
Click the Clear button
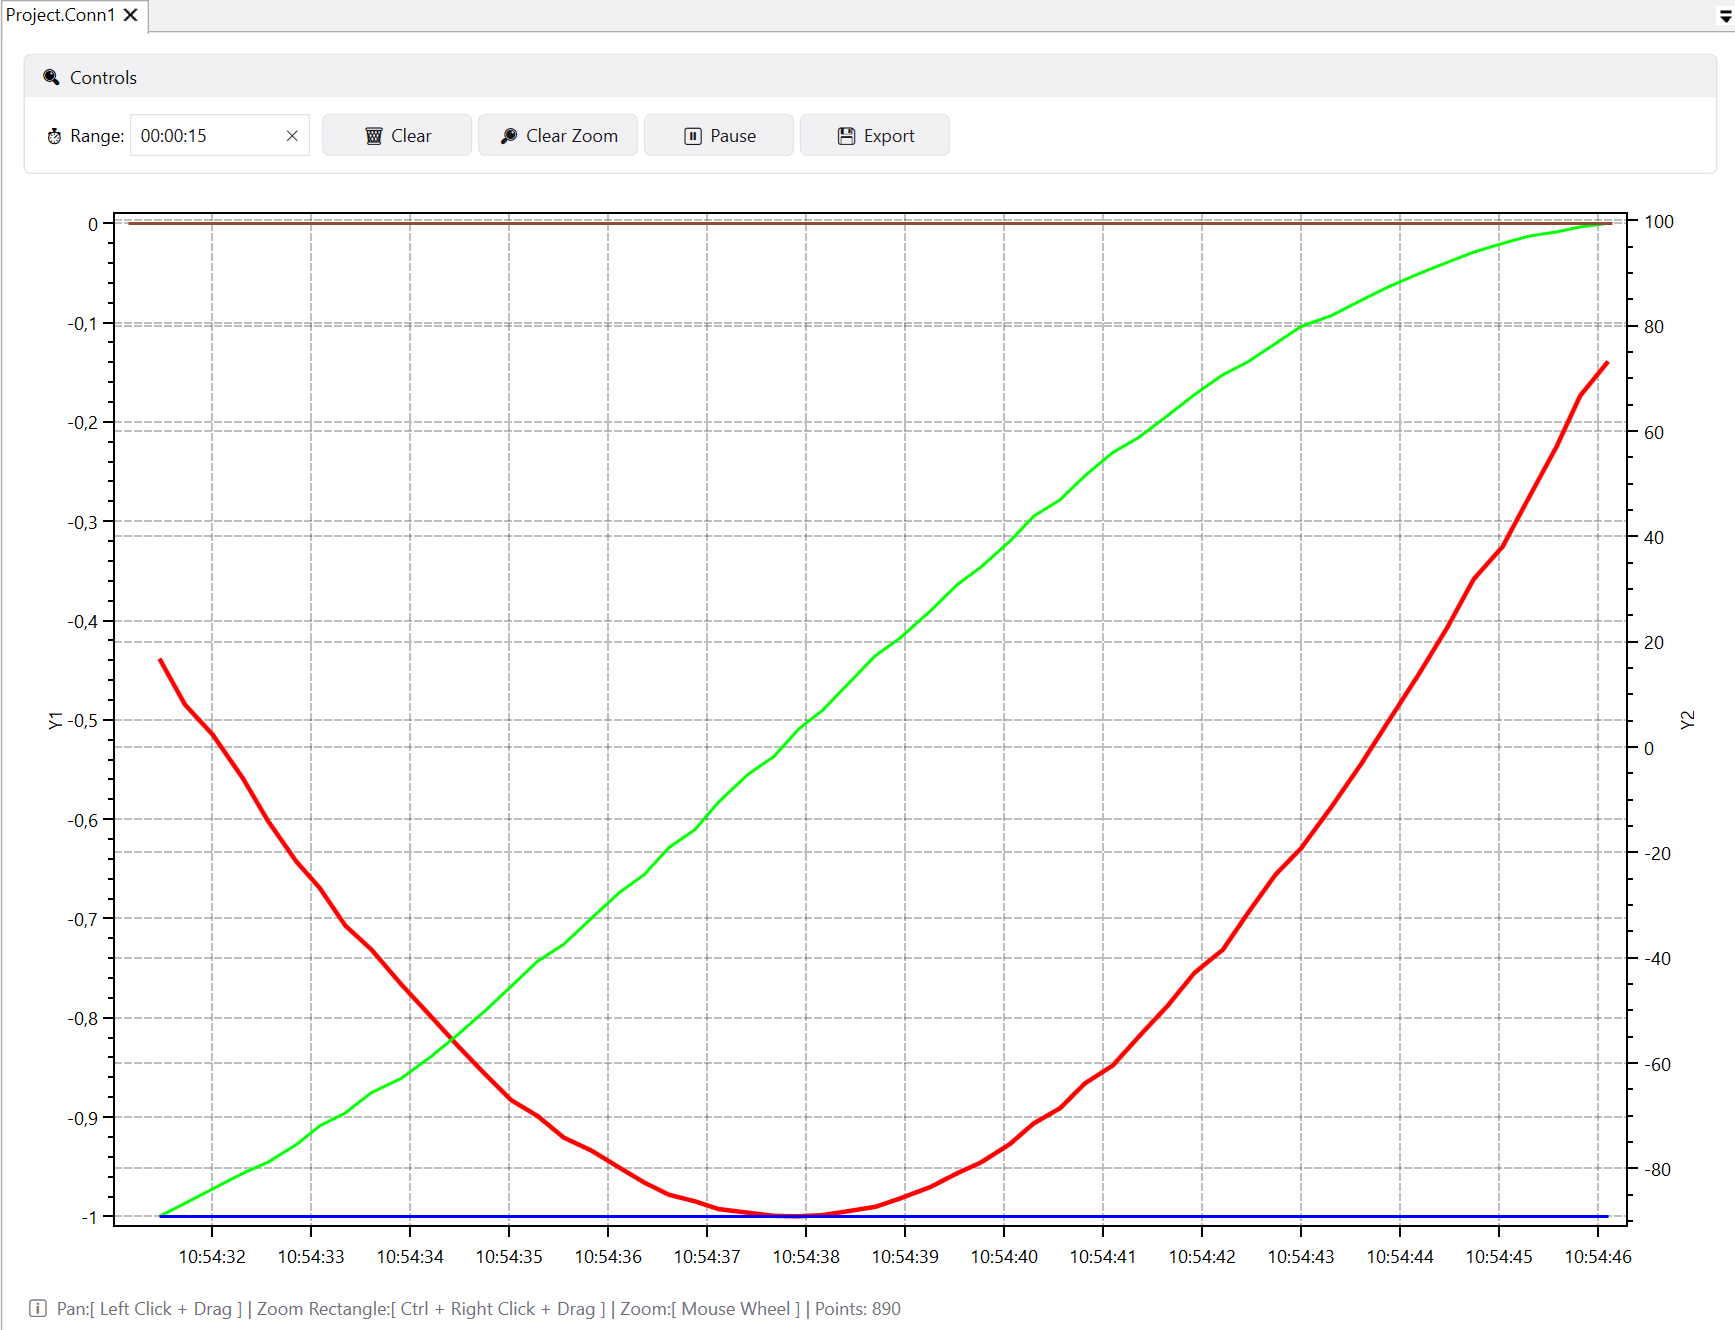397,135
